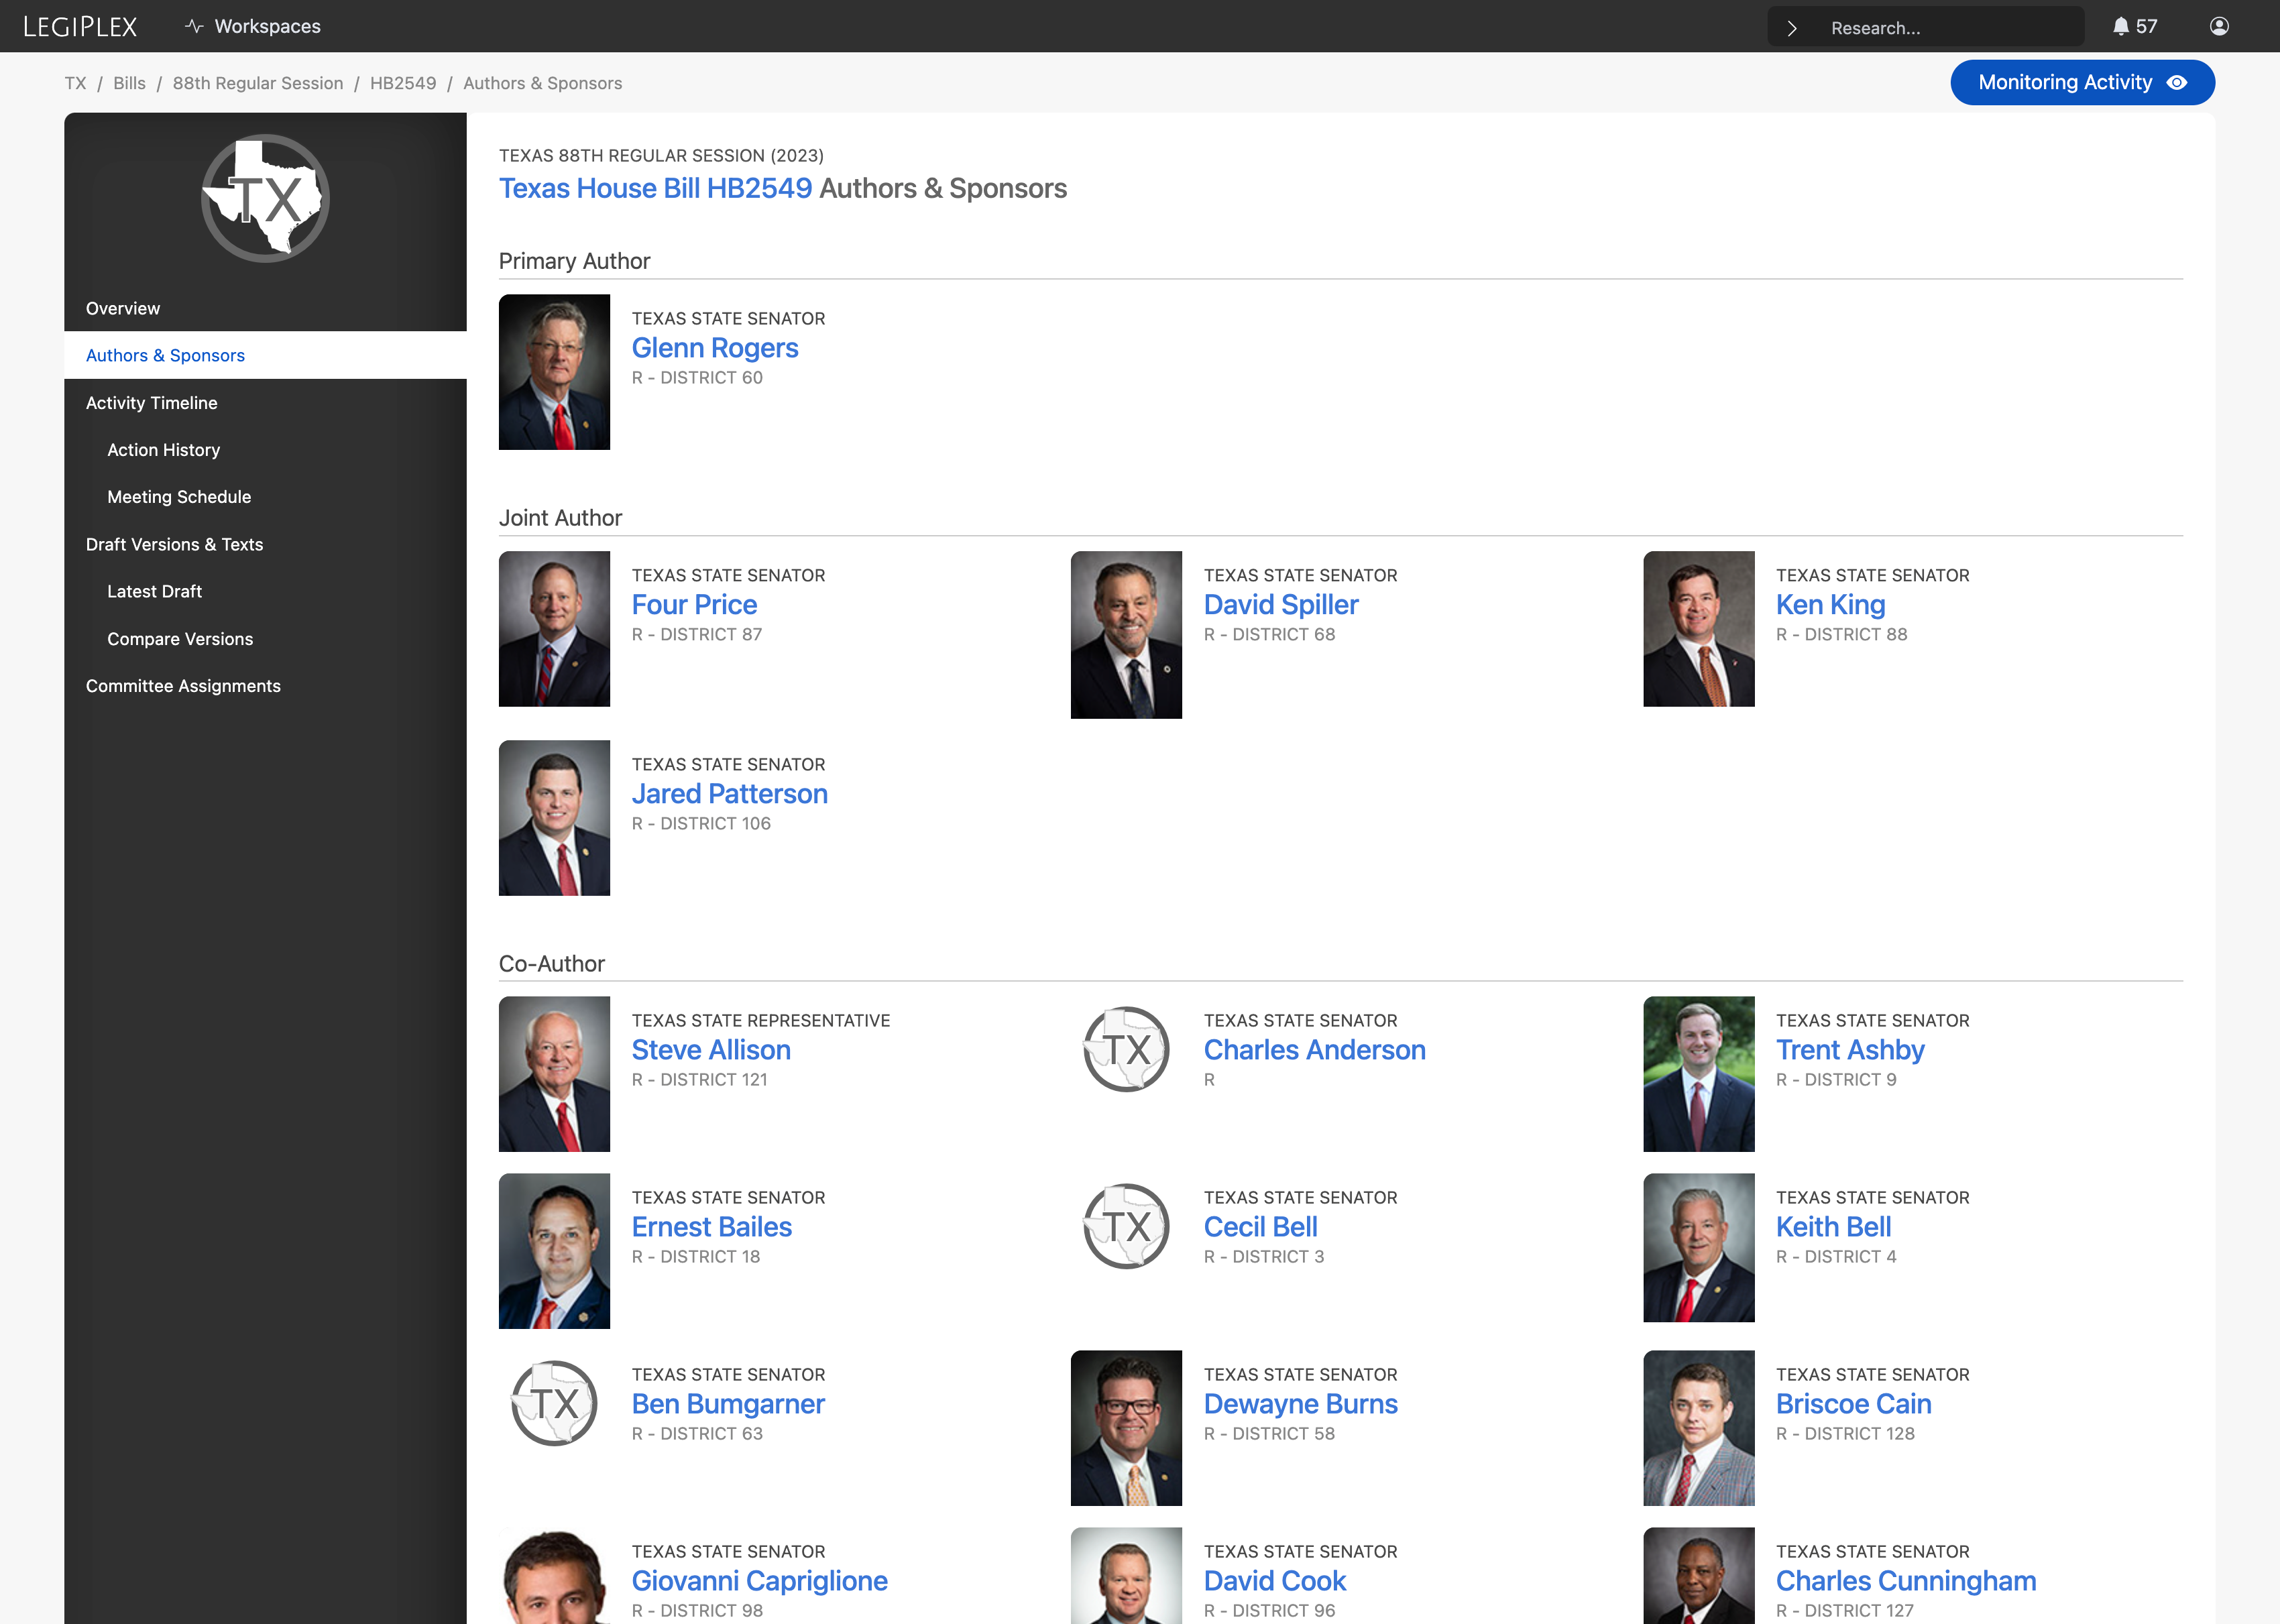
Task: Open David Spiller's portrait thumbnail
Action: [1126, 634]
